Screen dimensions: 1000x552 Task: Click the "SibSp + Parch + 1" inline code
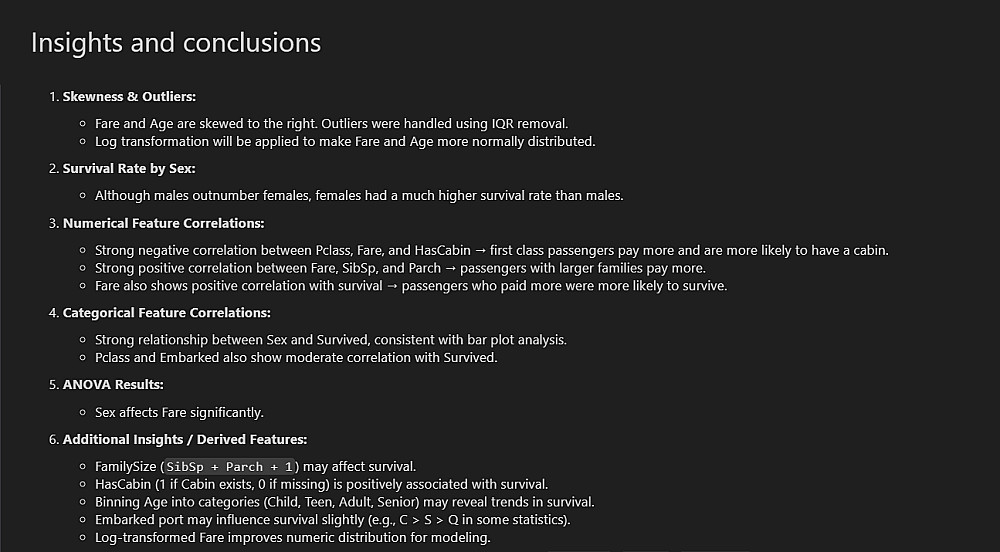(x=230, y=467)
